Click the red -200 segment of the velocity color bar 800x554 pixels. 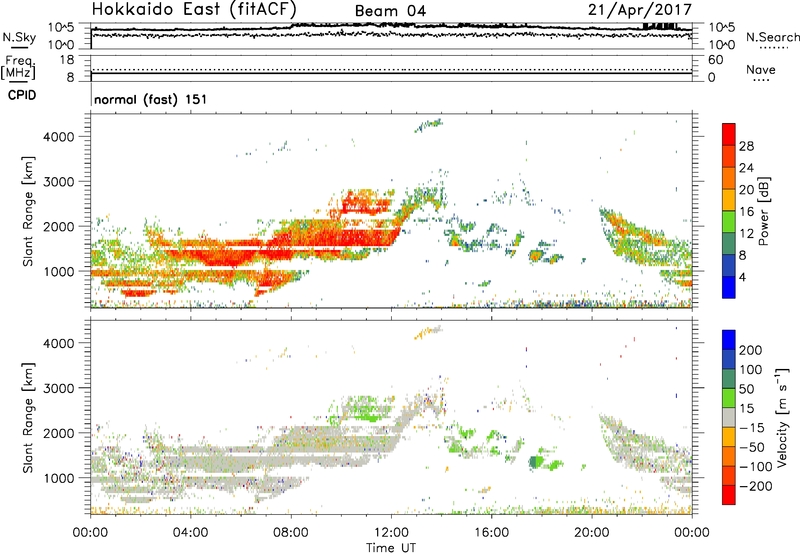(729, 495)
